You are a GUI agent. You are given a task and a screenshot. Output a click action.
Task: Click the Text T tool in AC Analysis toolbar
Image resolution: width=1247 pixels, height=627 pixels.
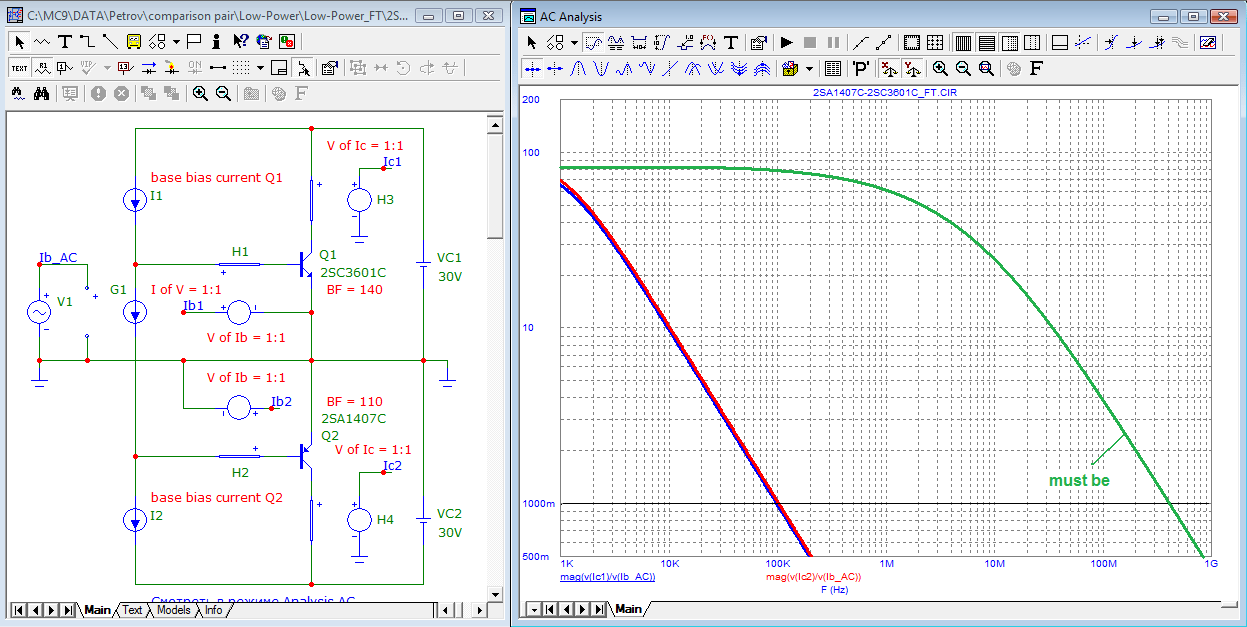[x=731, y=43]
